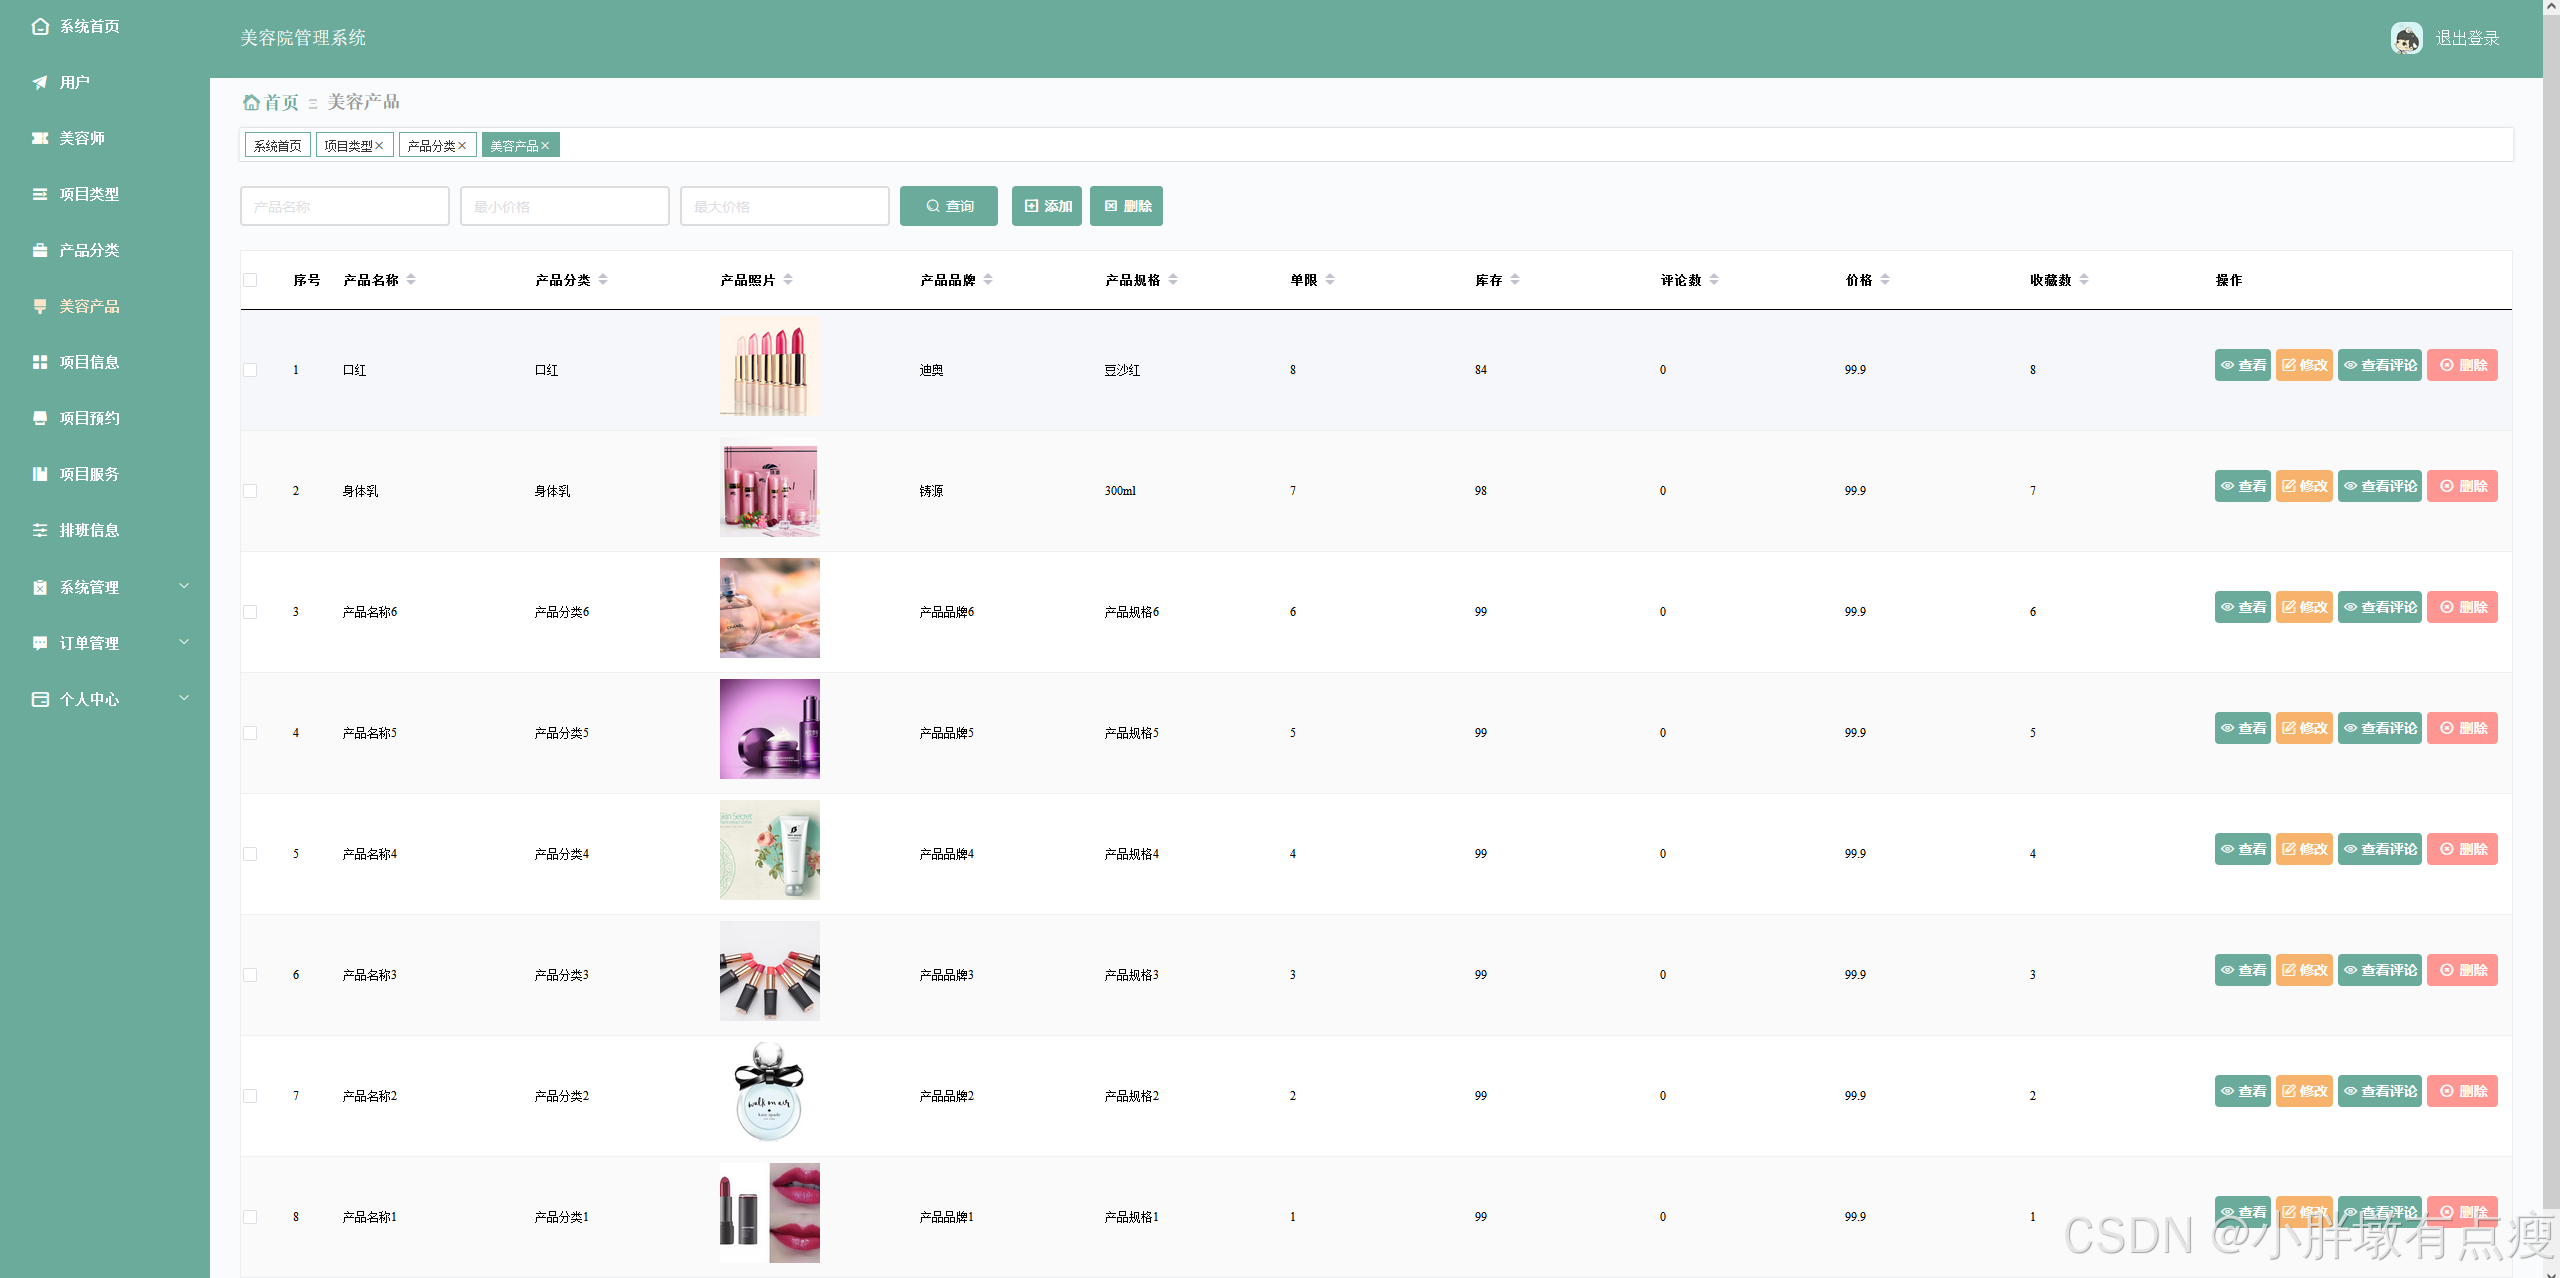This screenshot has width=2560, height=1278.
Task: Click the user avatar icon in header
Action: point(2406,38)
